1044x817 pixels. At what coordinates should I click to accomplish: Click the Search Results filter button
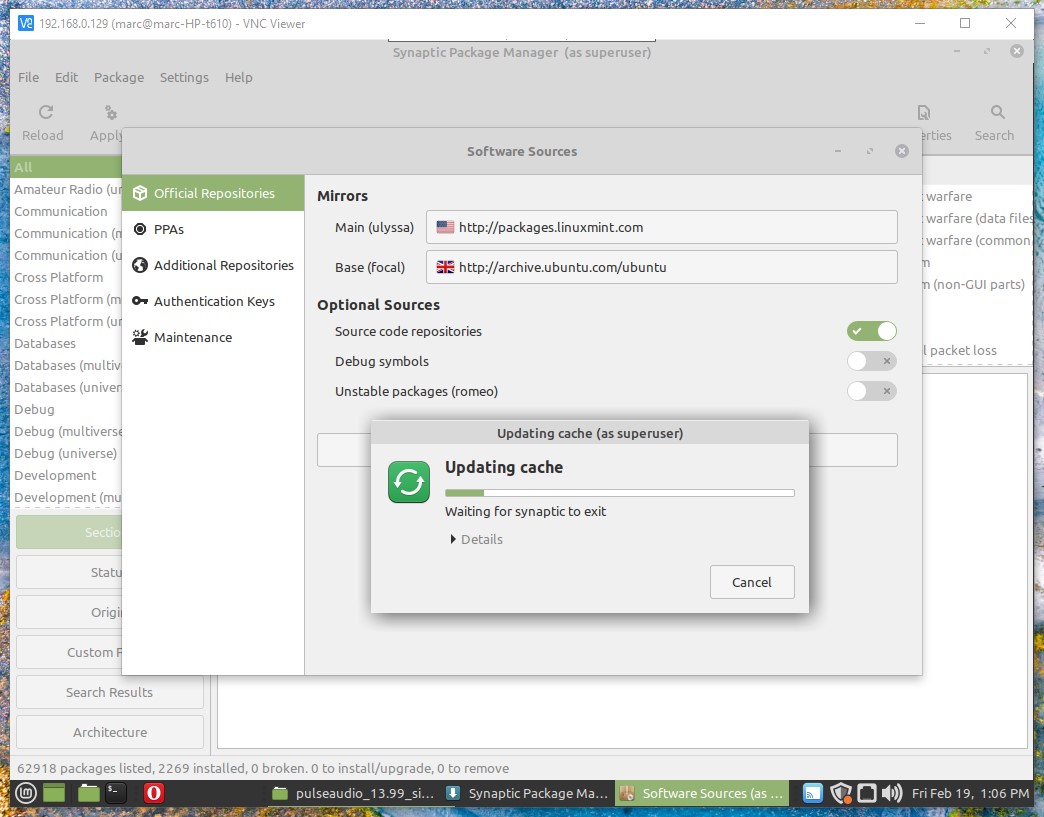point(110,692)
